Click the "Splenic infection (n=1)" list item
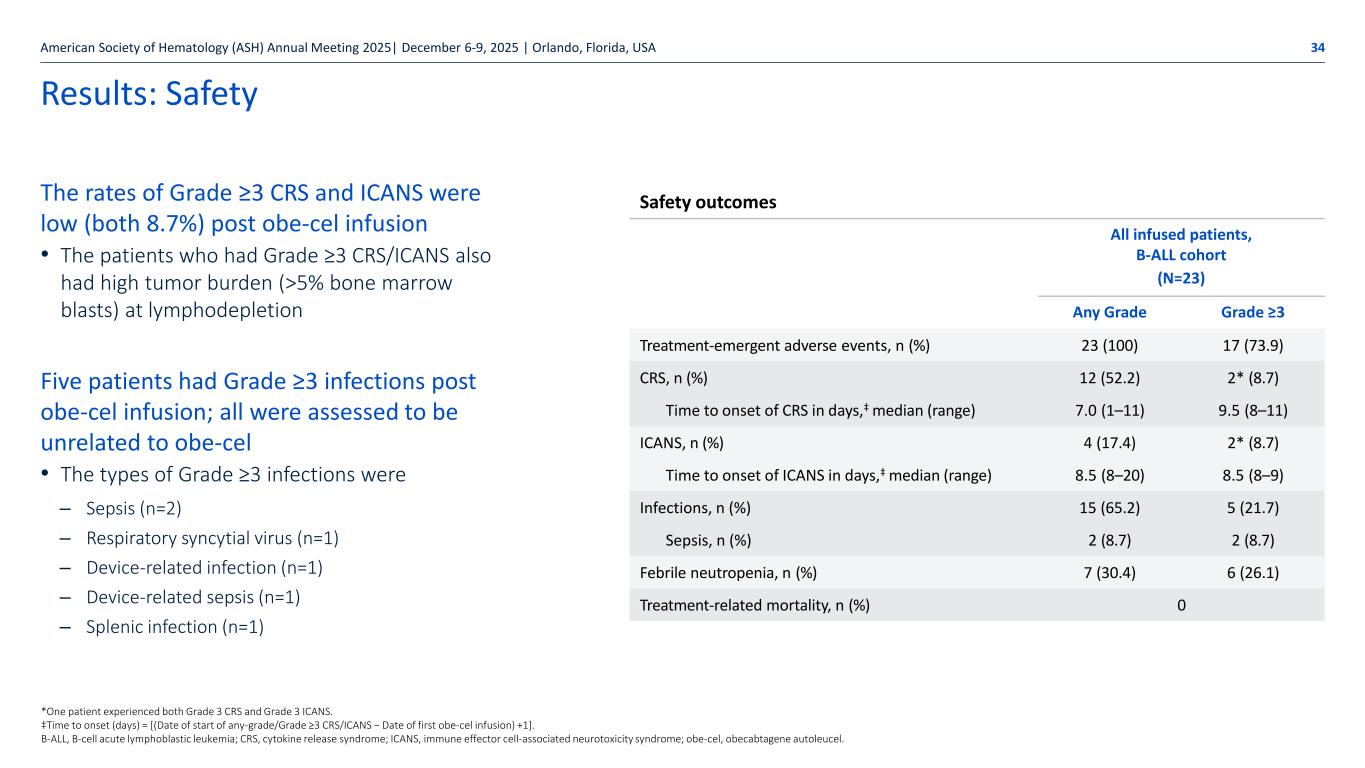The width and height of the screenshot is (1365, 768). [175, 627]
